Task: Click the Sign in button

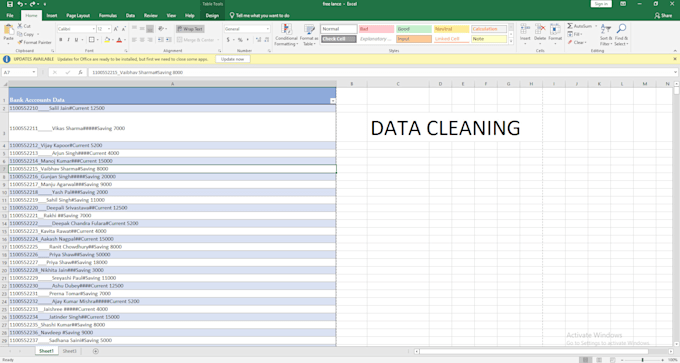Action: pyautogui.click(x=601, y=4)
